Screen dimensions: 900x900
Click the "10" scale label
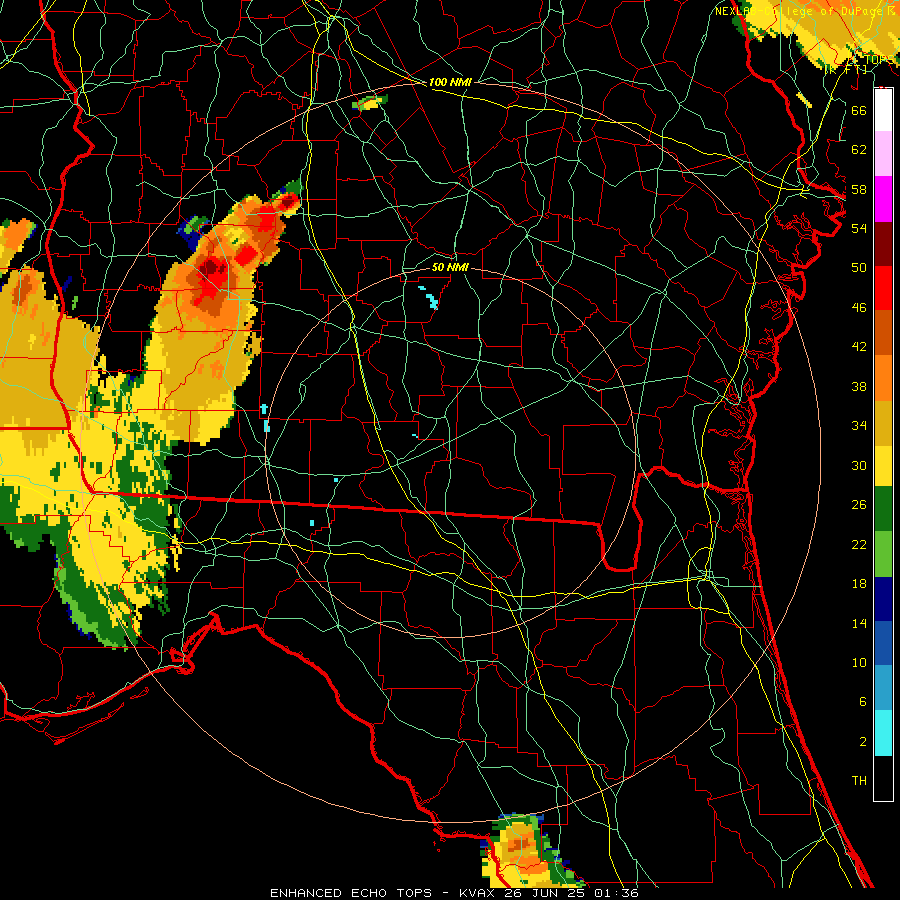(859, 662)
